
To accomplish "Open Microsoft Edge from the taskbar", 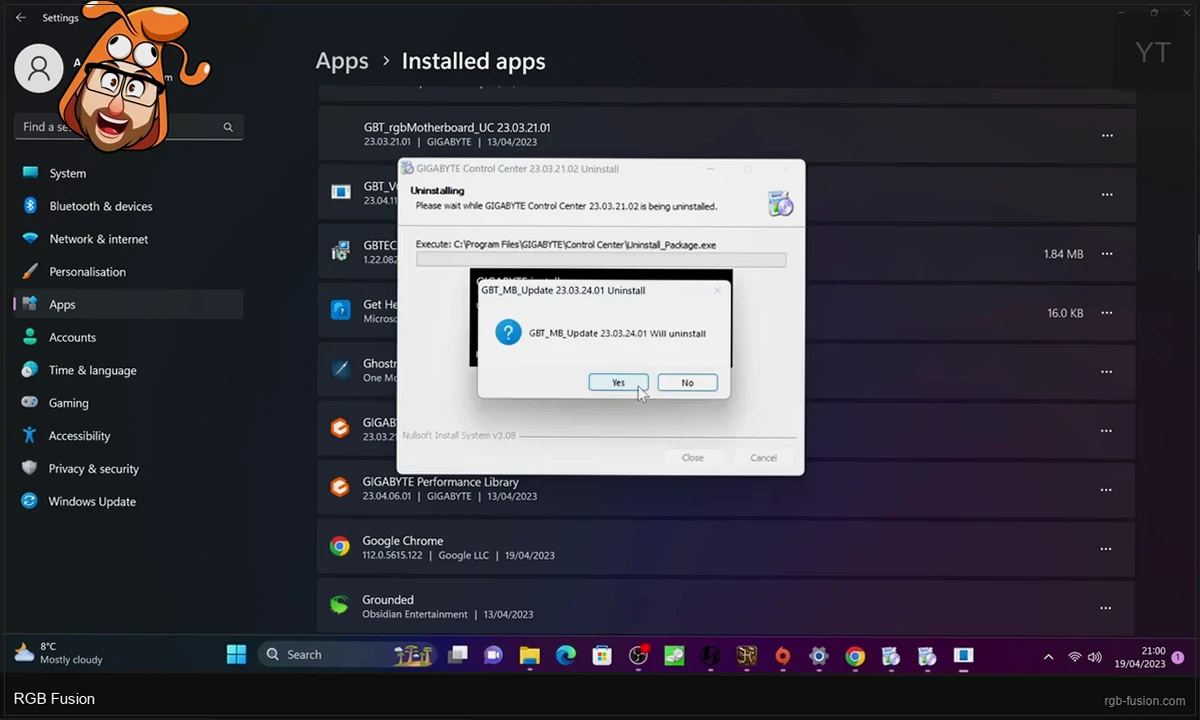I will tap(566, 656).
